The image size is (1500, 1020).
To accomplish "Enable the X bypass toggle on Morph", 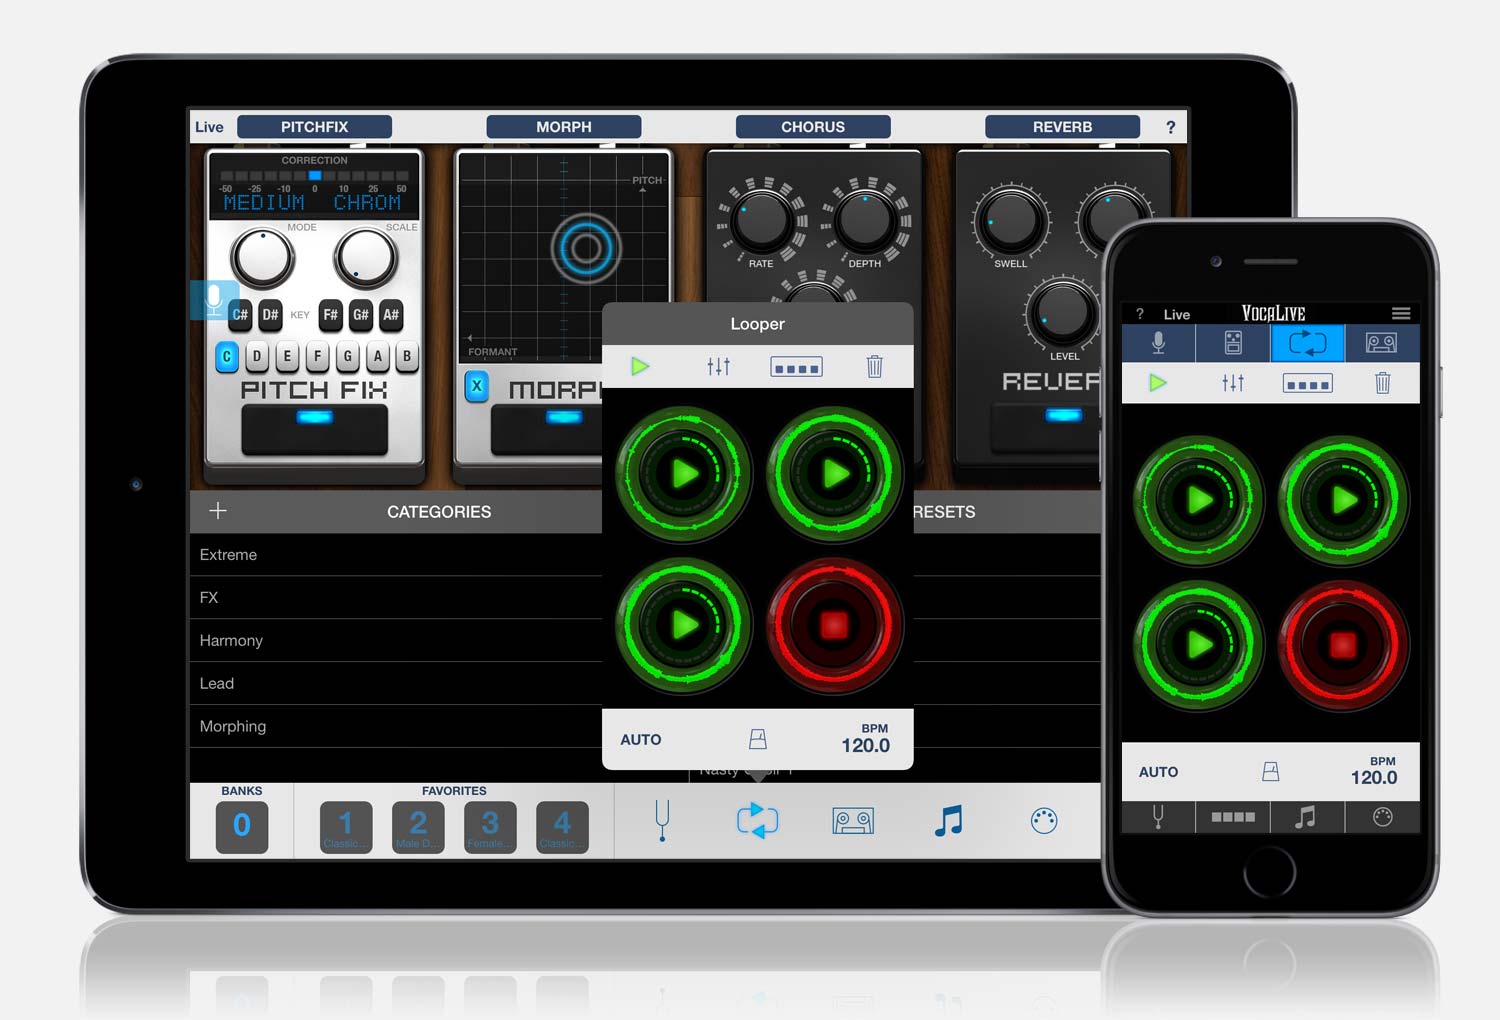I will tap(476, 385).
